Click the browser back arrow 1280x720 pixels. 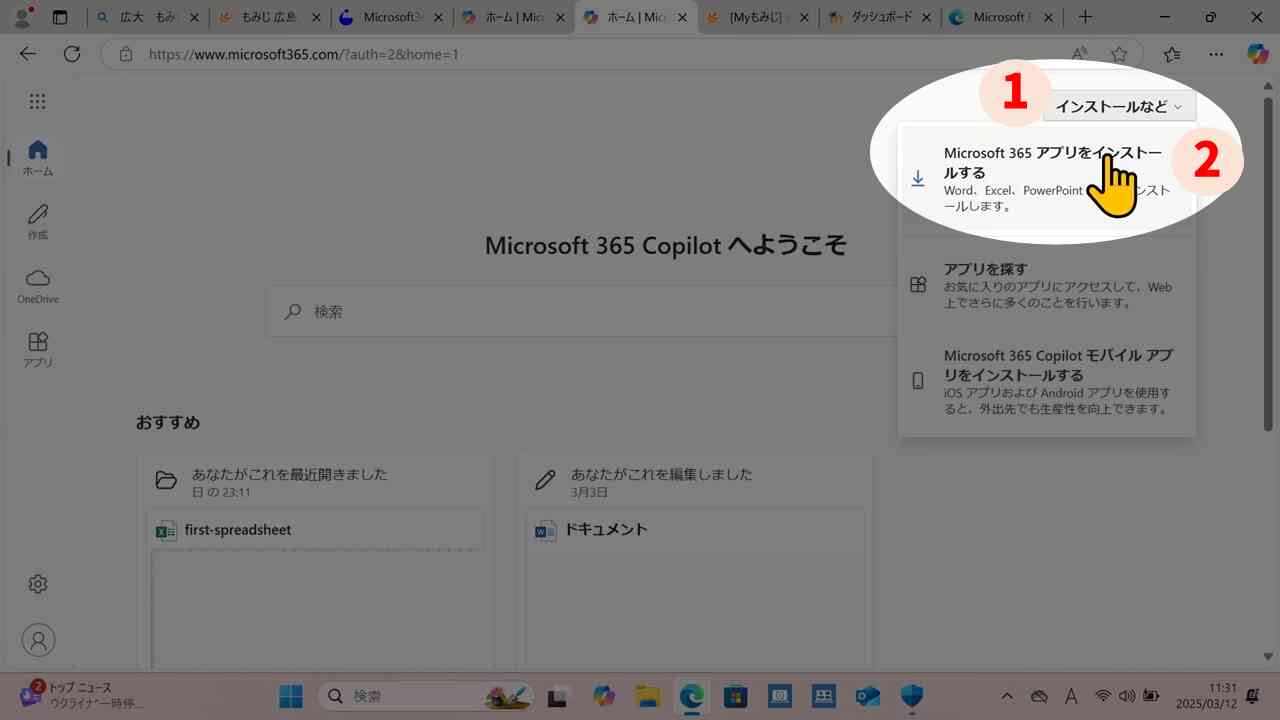coord(28,54)
